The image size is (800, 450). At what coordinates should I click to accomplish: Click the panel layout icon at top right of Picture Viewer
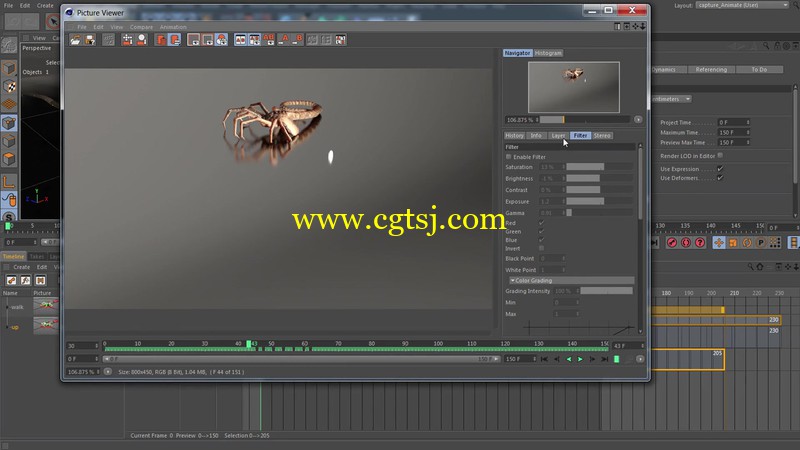coord(617,26)
